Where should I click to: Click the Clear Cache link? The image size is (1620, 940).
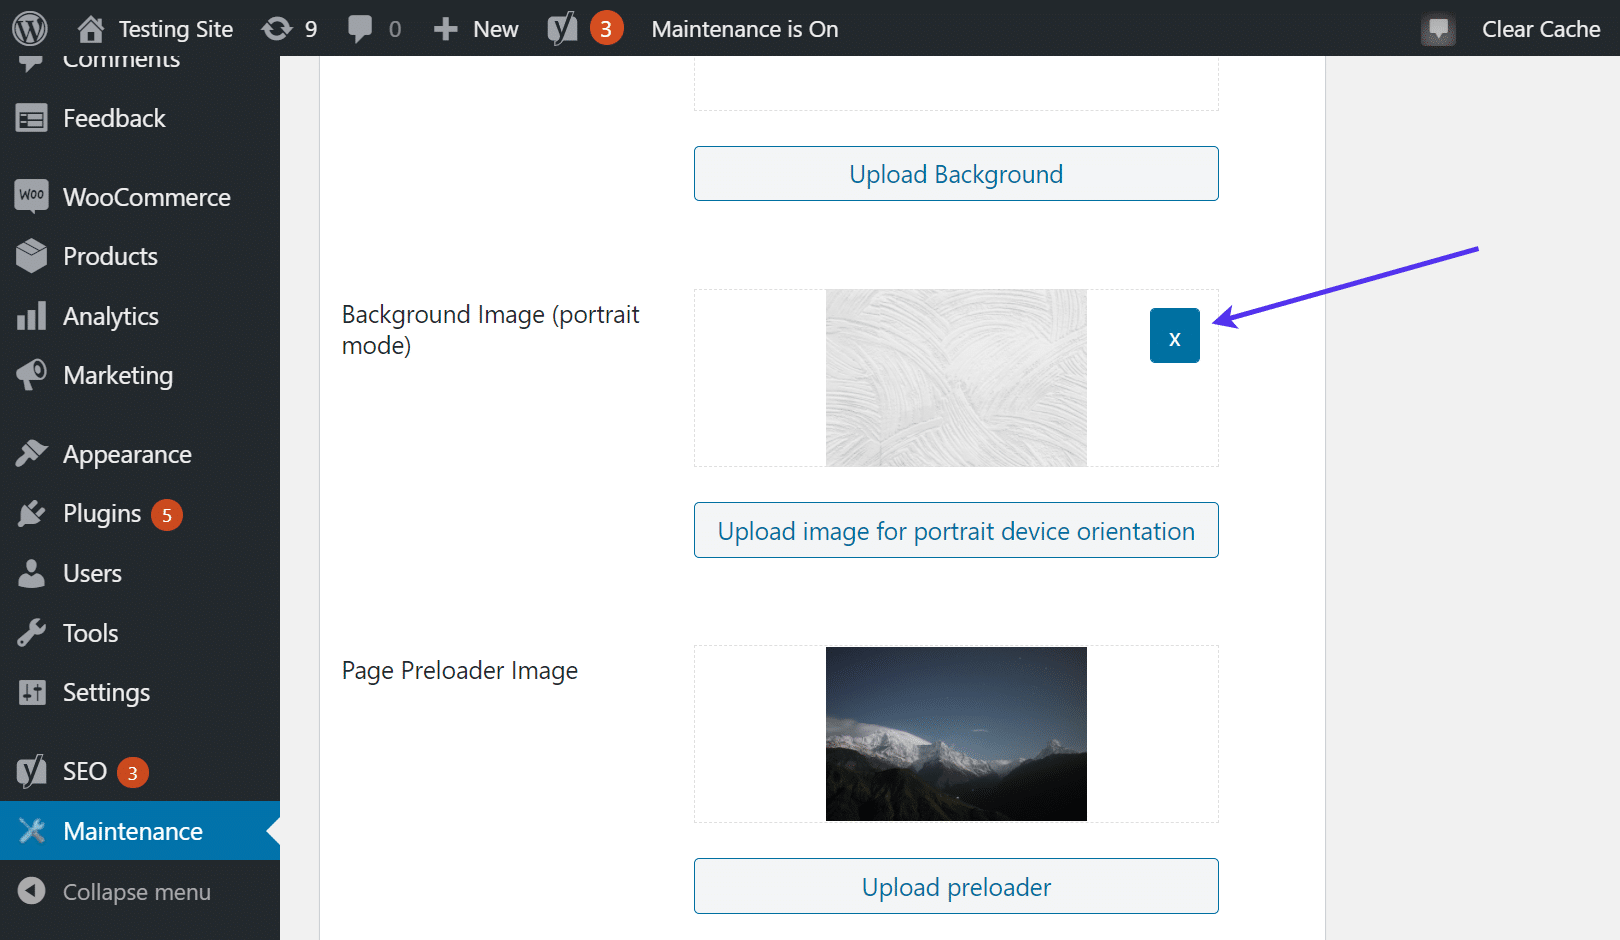[1540, 29]
